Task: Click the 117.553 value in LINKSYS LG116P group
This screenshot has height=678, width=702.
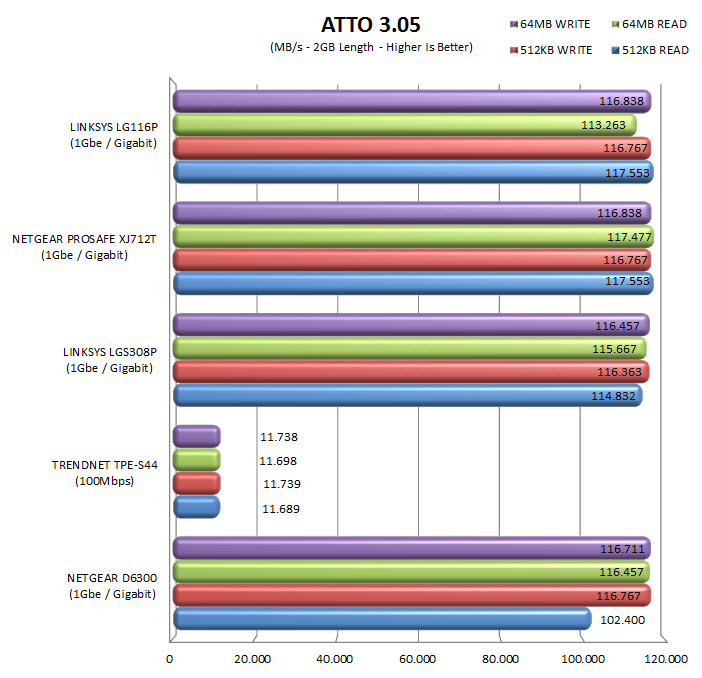Action: pyautogui.click(x=627, y=173)
